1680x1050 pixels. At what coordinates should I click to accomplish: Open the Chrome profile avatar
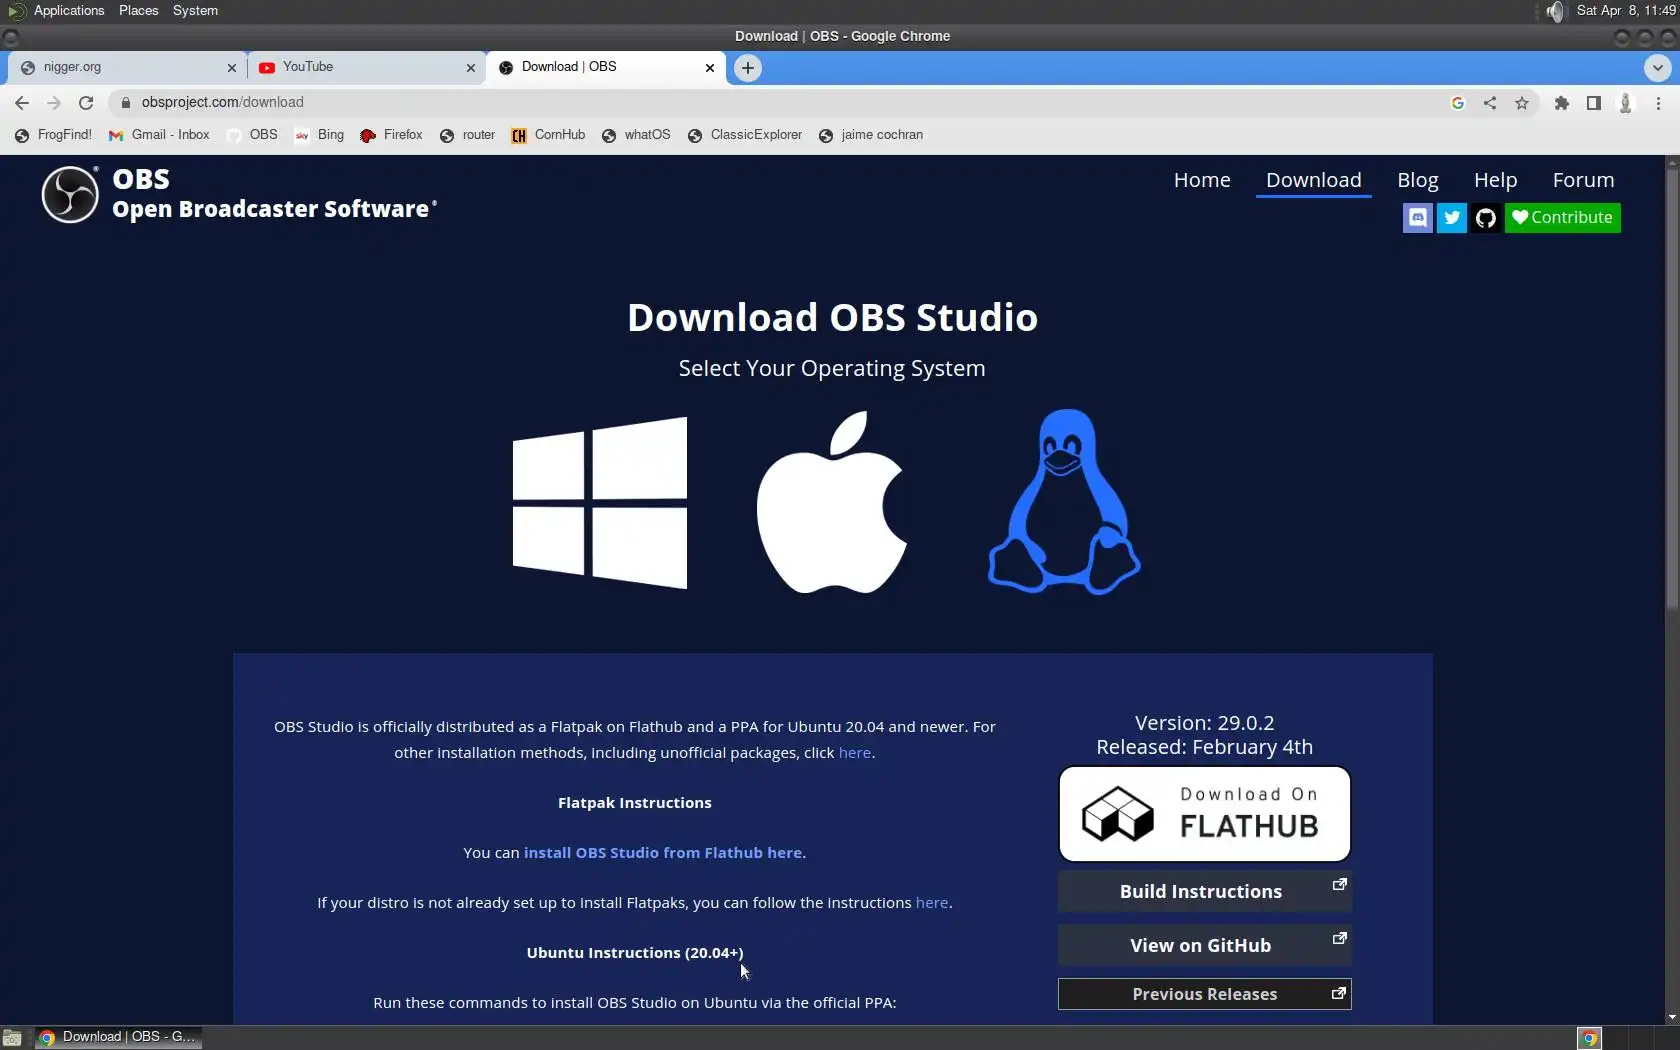click(x=1626, y=102)
